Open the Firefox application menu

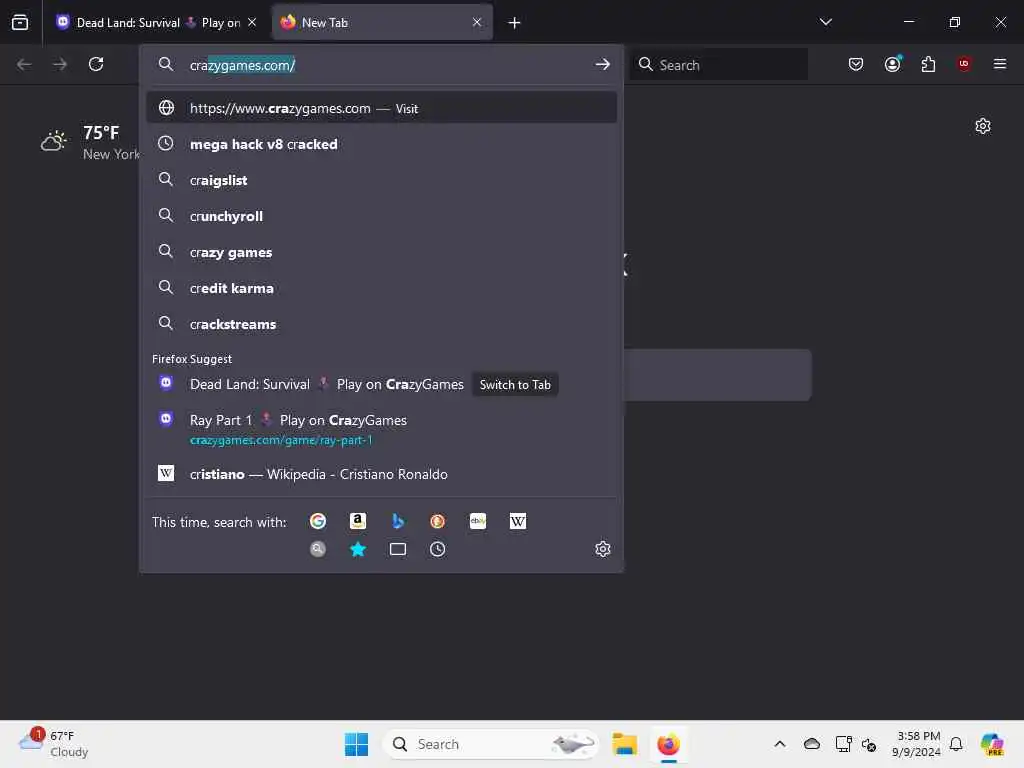[1000, 64]
